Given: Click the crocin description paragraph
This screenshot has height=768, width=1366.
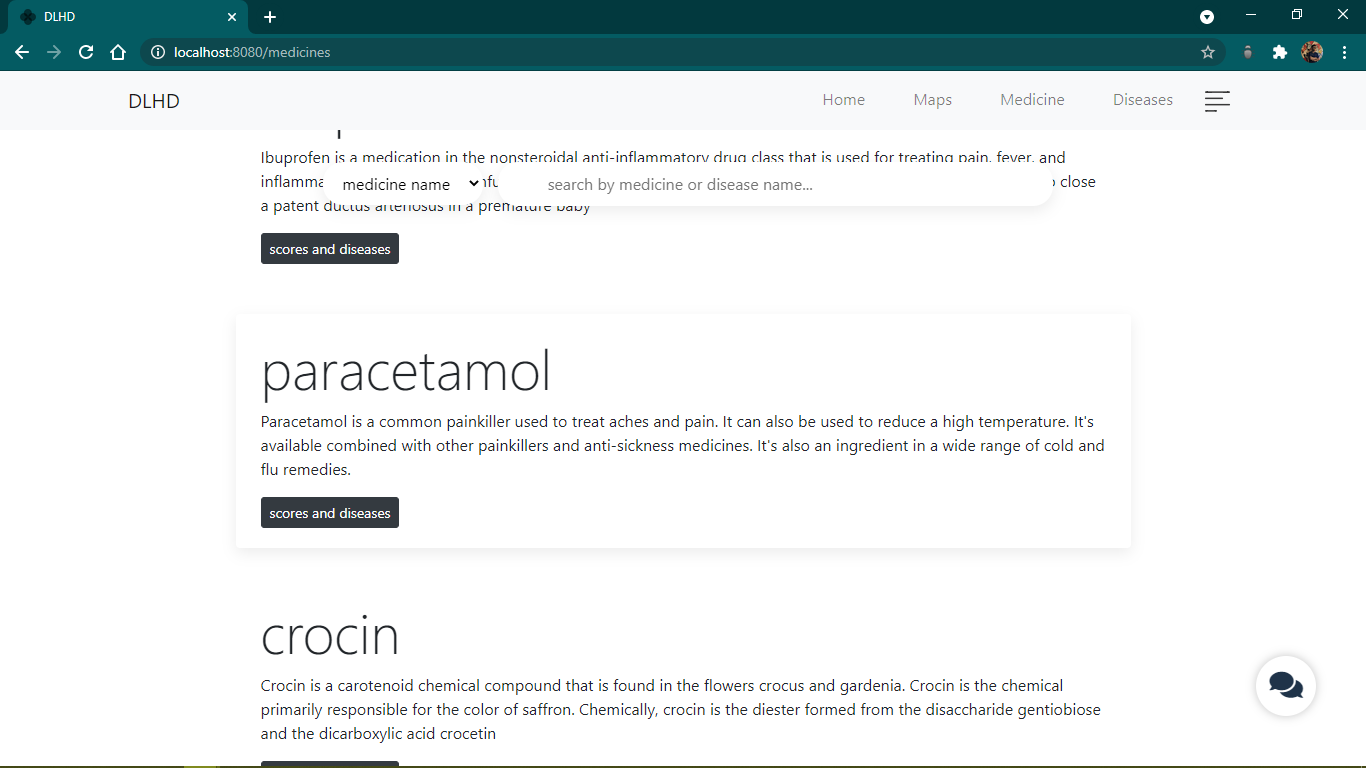Looking at the screenshot, I should point(683,710).
